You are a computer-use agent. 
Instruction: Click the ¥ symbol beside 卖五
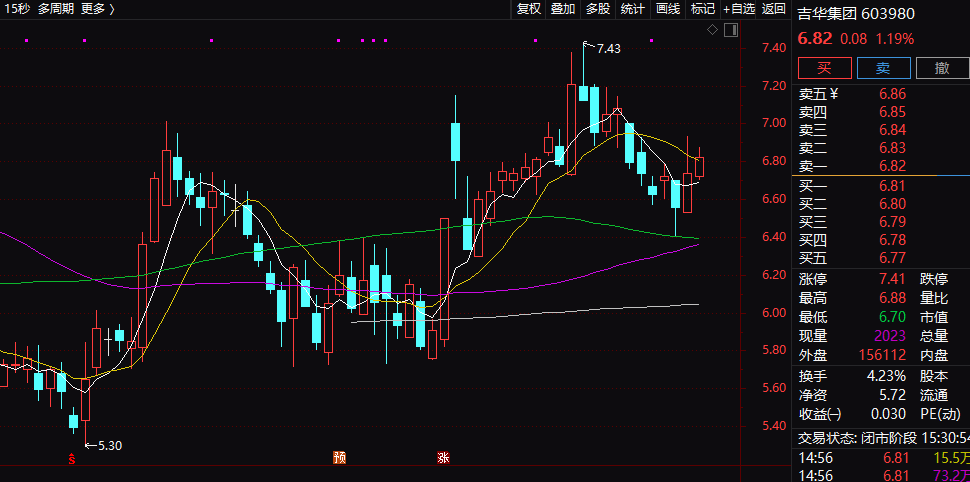[x=834, y=94]
